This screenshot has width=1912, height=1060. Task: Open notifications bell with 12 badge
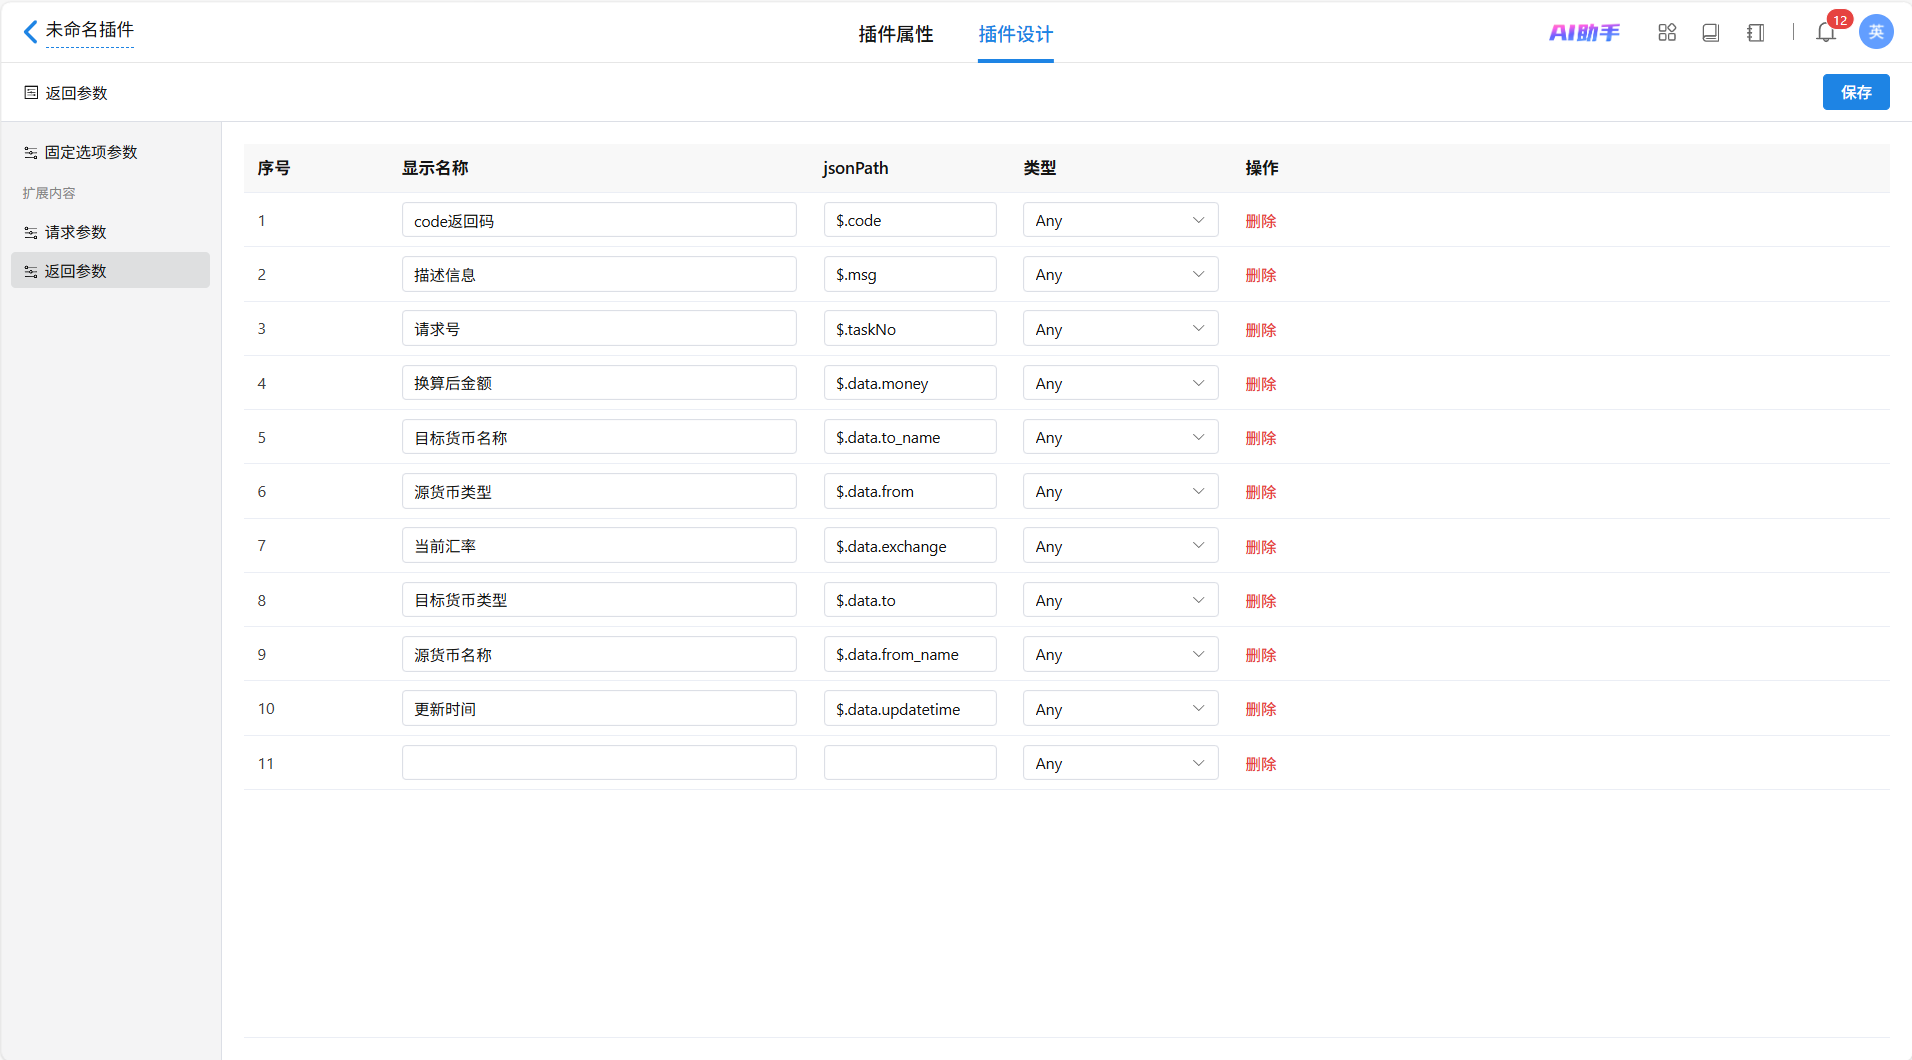click(1826, 33)
